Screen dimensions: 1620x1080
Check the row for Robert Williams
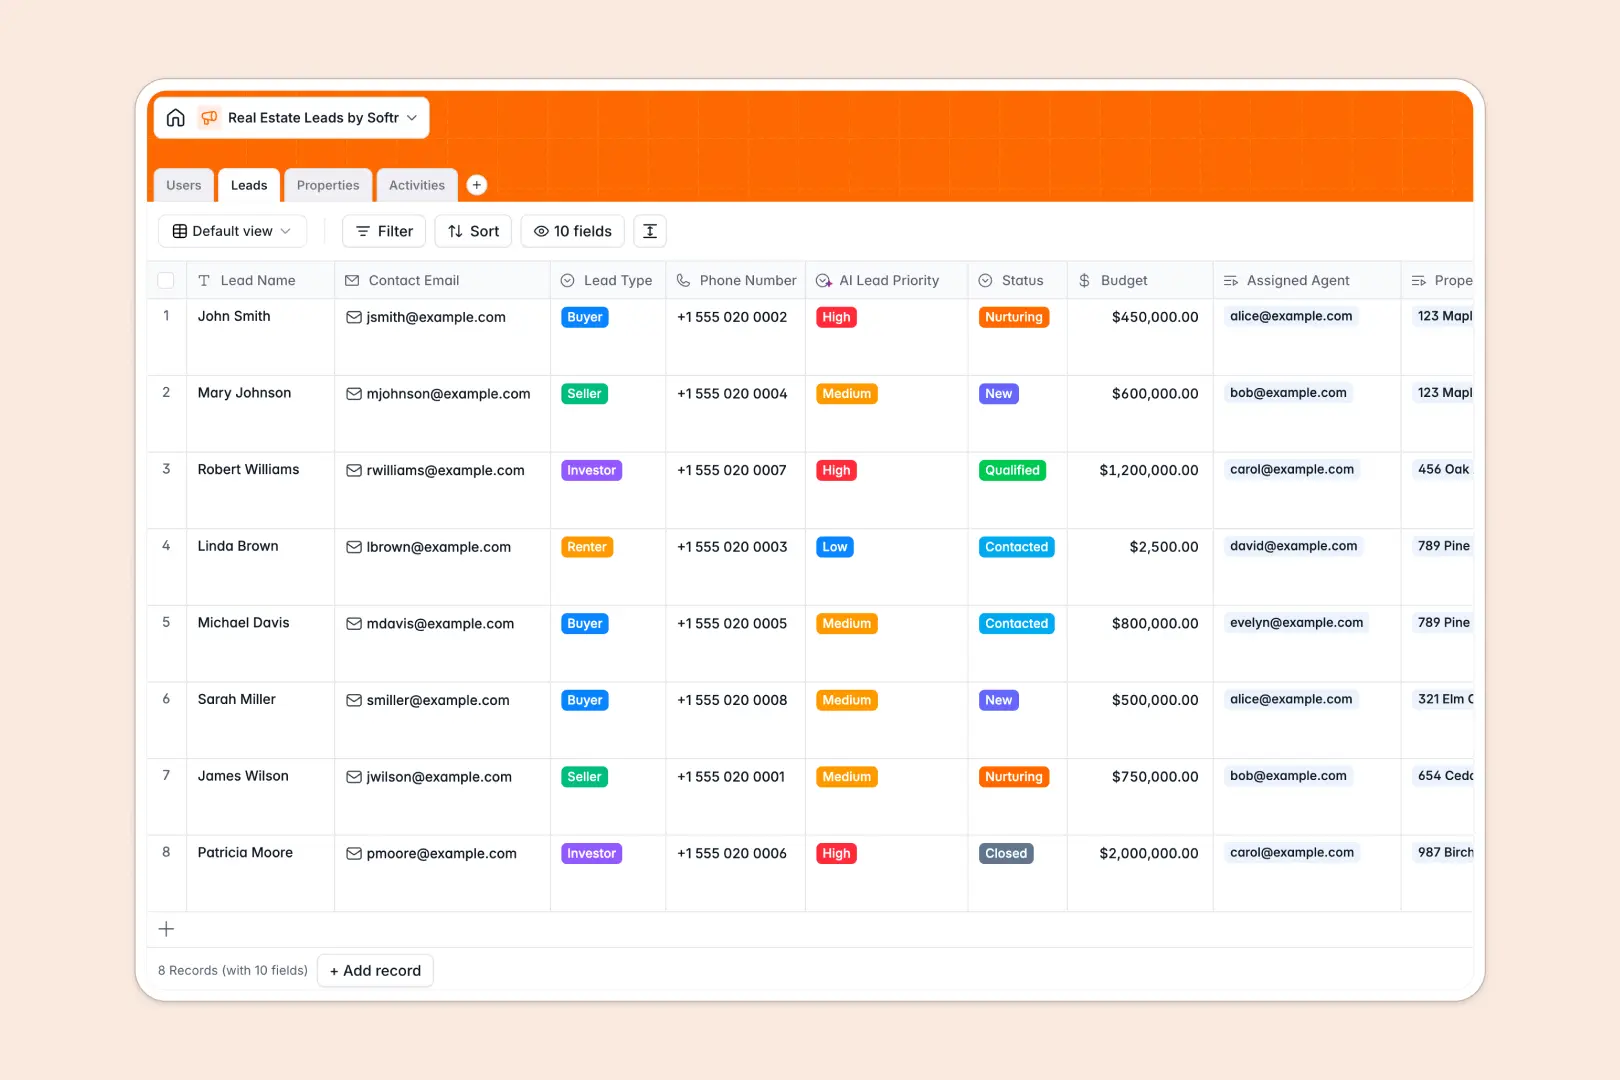click(x=166, y=469)
